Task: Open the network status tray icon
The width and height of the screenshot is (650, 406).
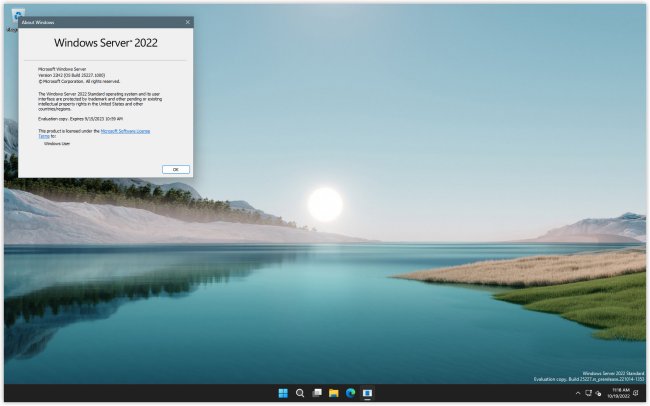Action: (588, 393)
